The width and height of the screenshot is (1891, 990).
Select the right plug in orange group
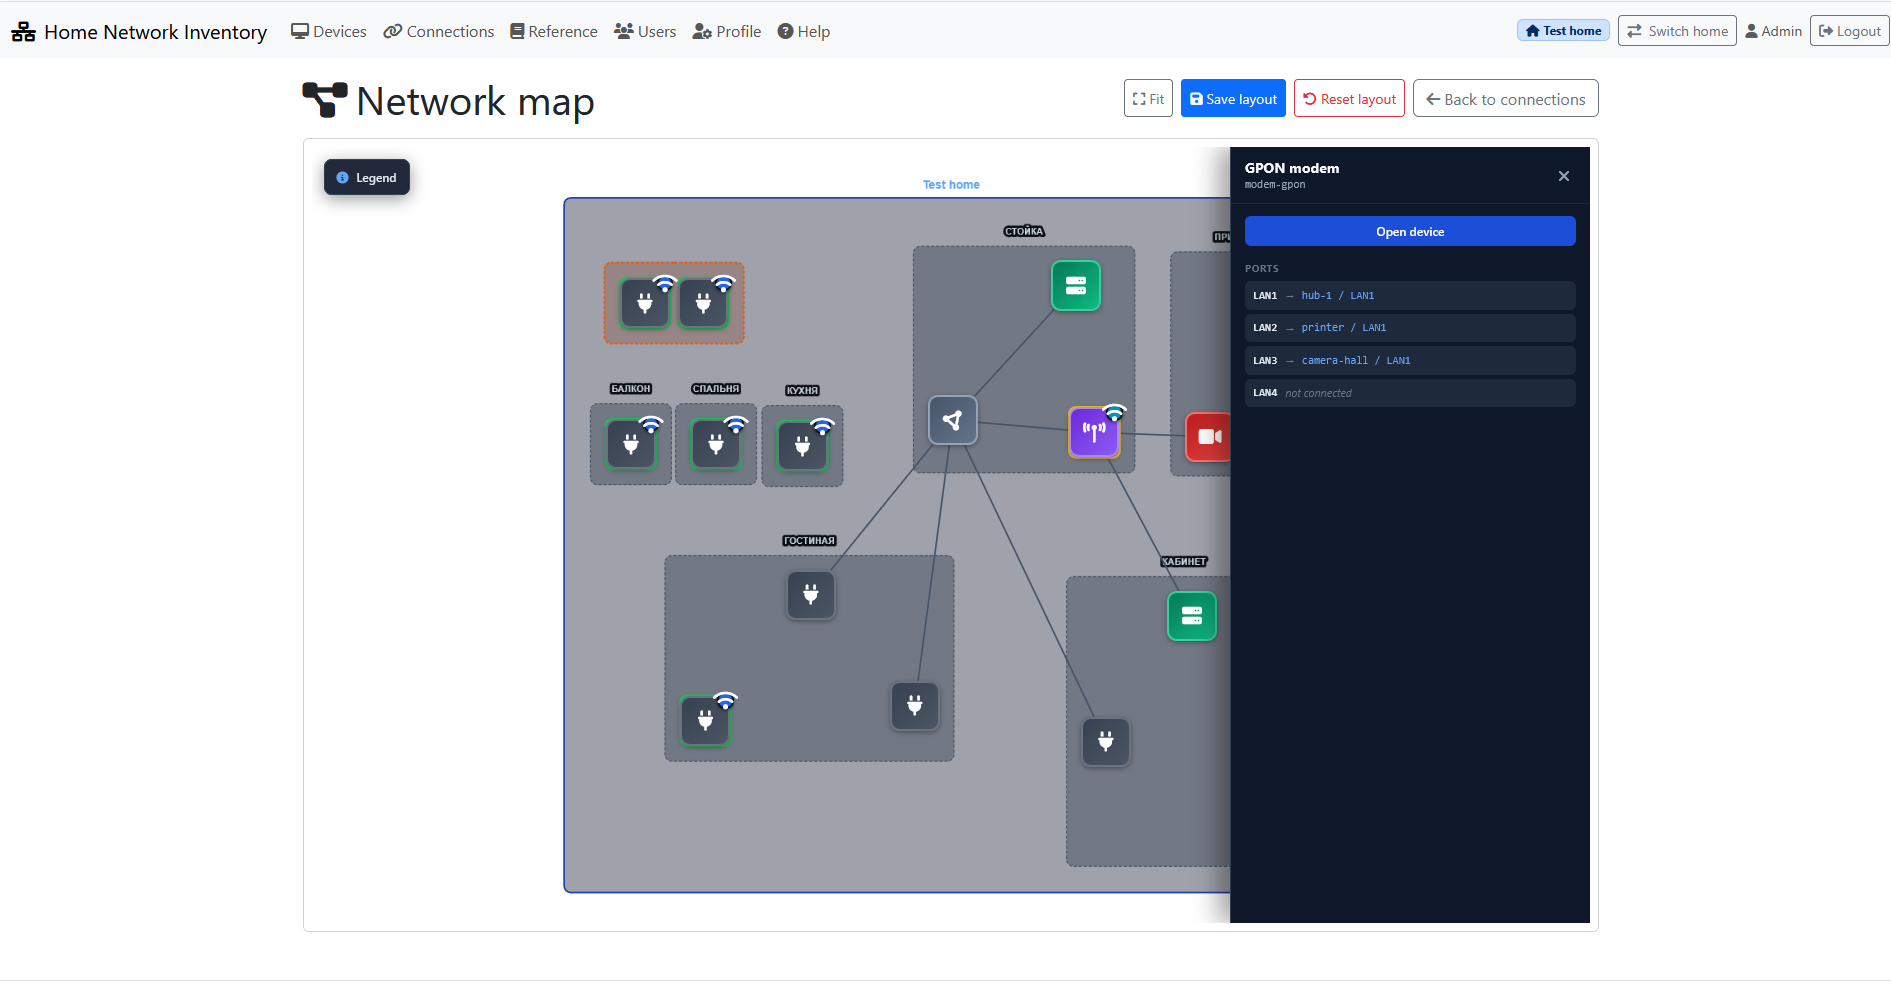[704, 304]
